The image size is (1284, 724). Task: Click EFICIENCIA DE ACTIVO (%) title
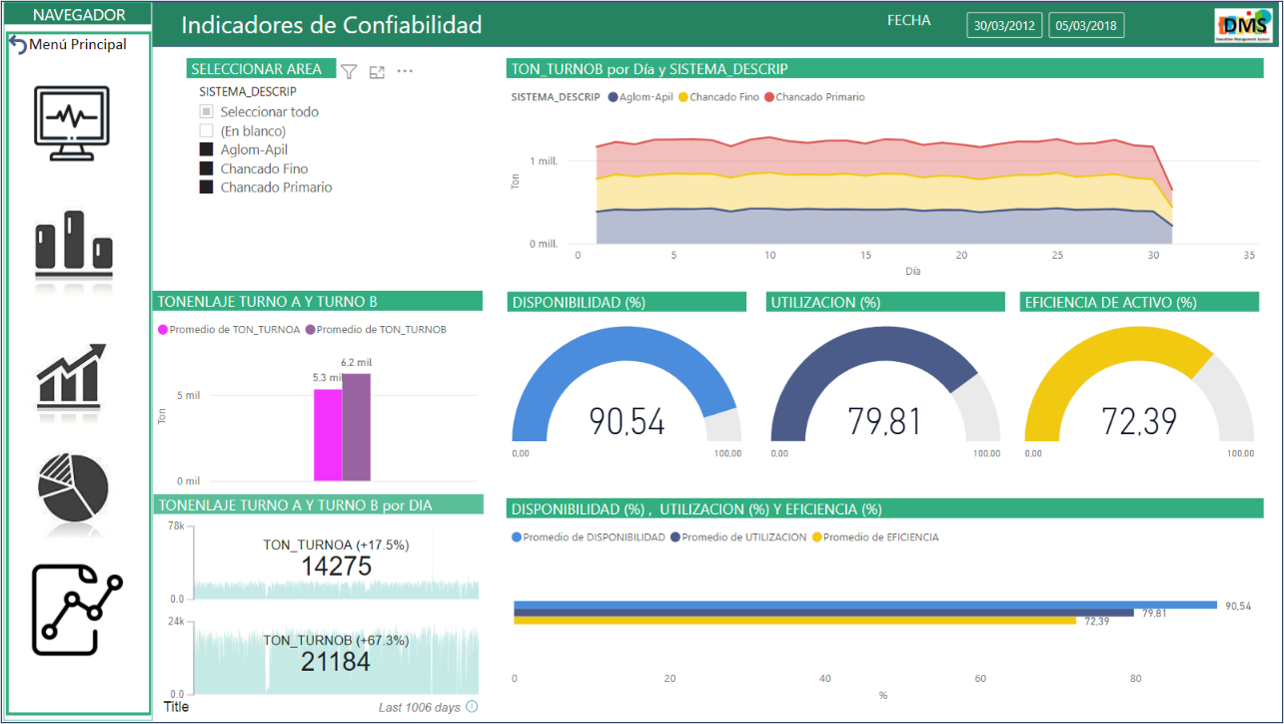click(1110, 302)
